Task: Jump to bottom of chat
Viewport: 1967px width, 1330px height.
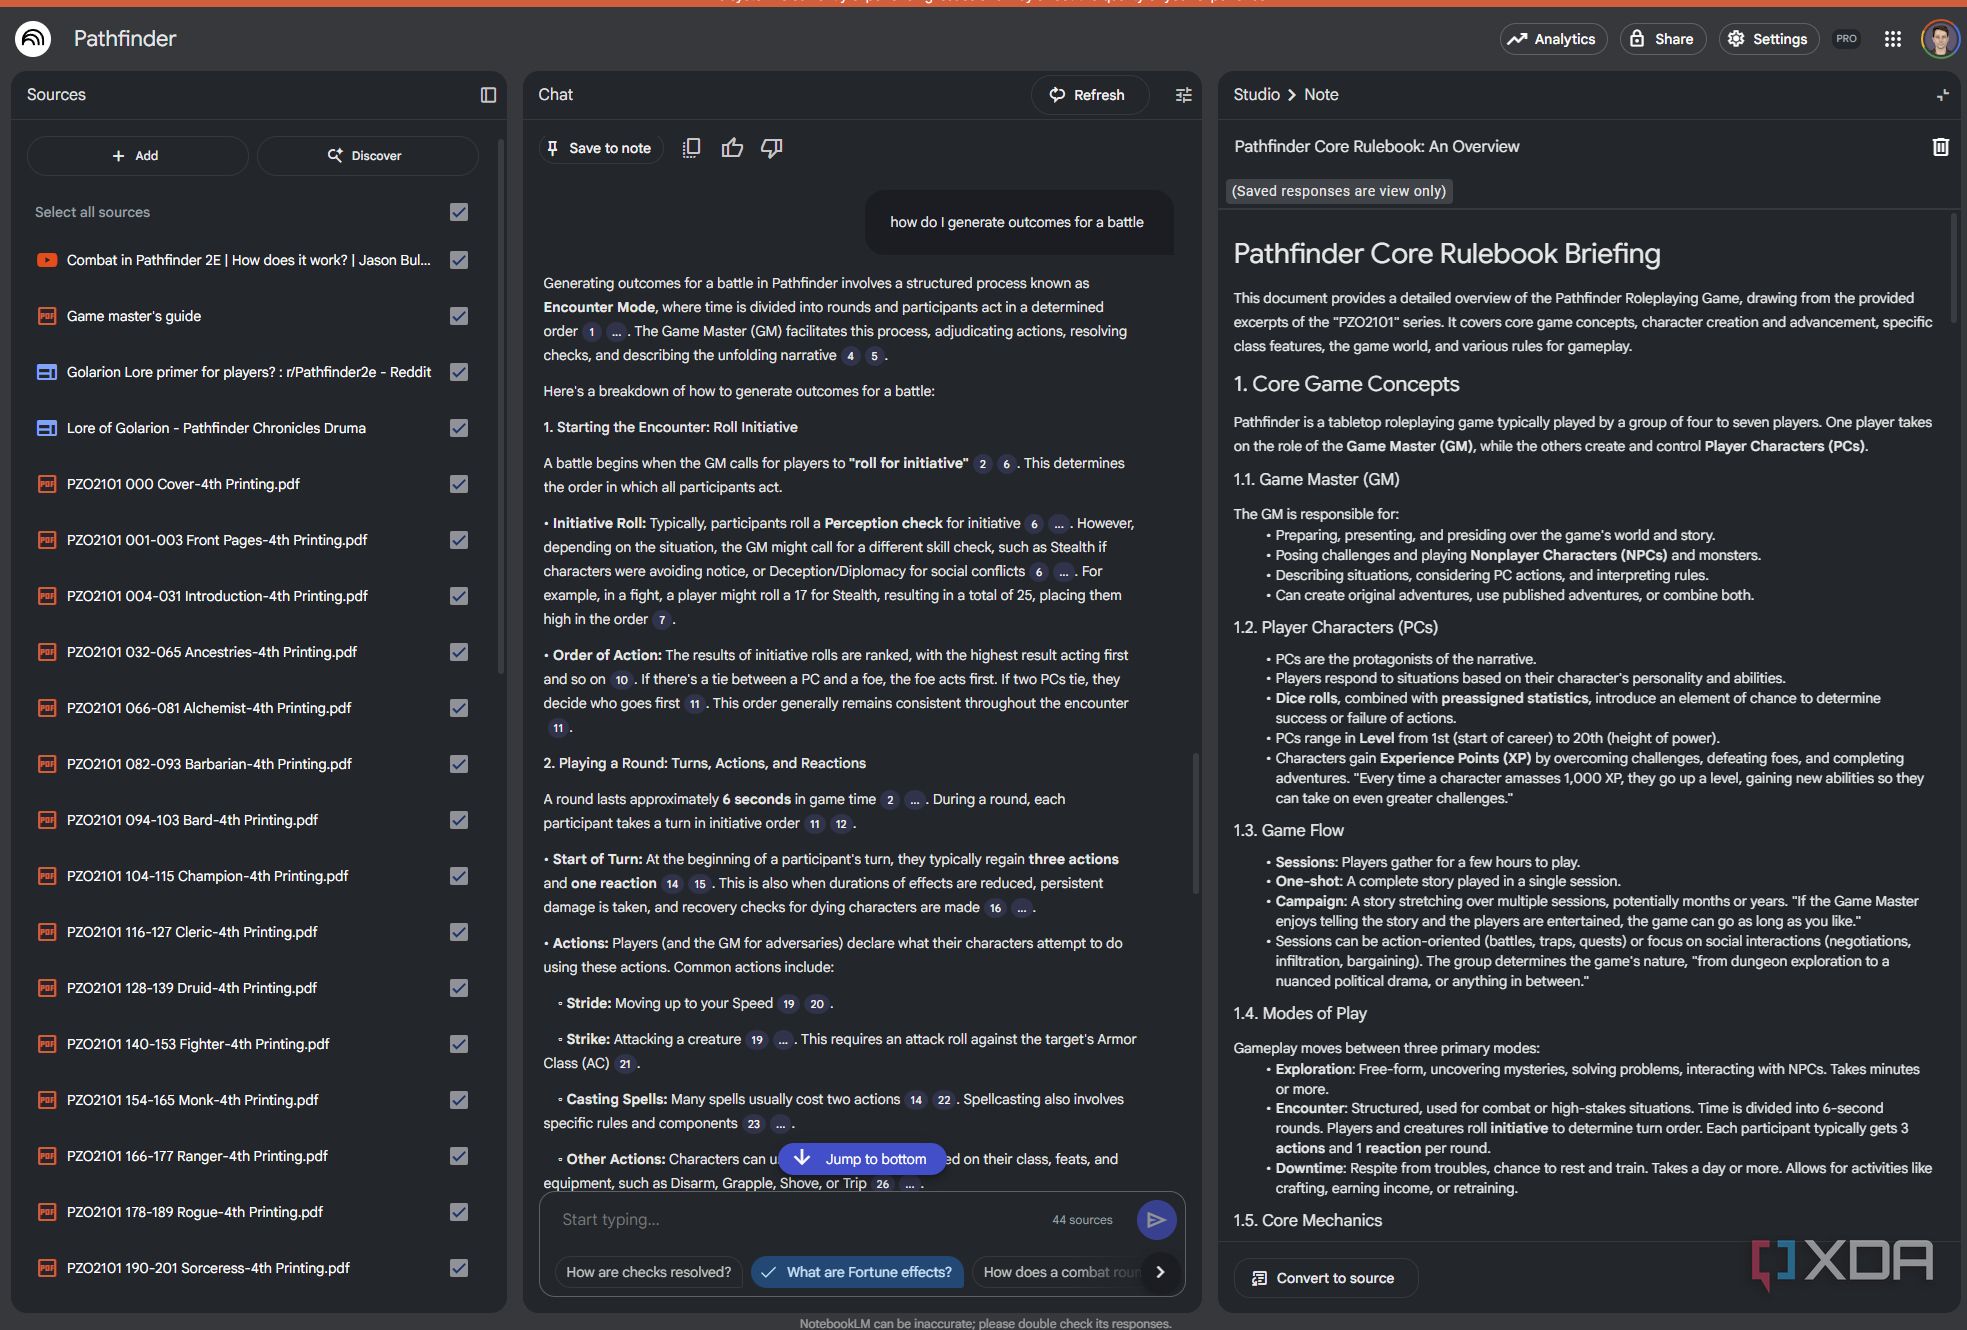Action: 862,1159
